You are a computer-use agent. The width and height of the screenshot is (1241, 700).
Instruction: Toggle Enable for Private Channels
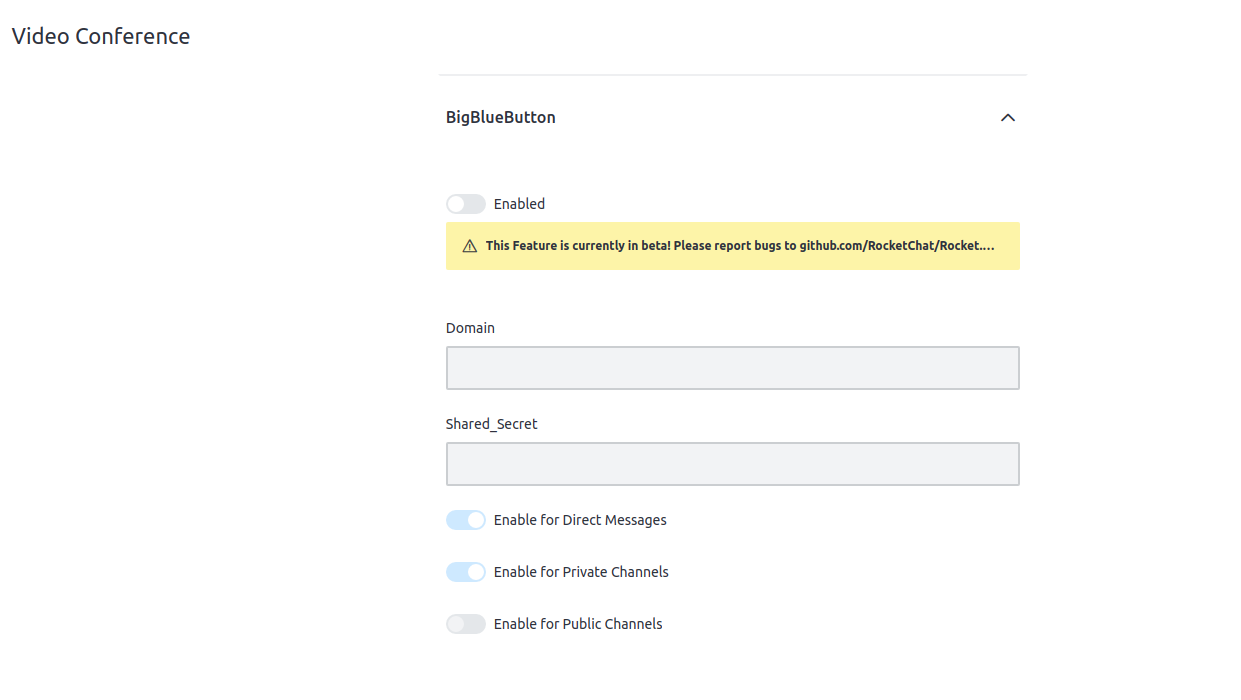tap(466, 572)
